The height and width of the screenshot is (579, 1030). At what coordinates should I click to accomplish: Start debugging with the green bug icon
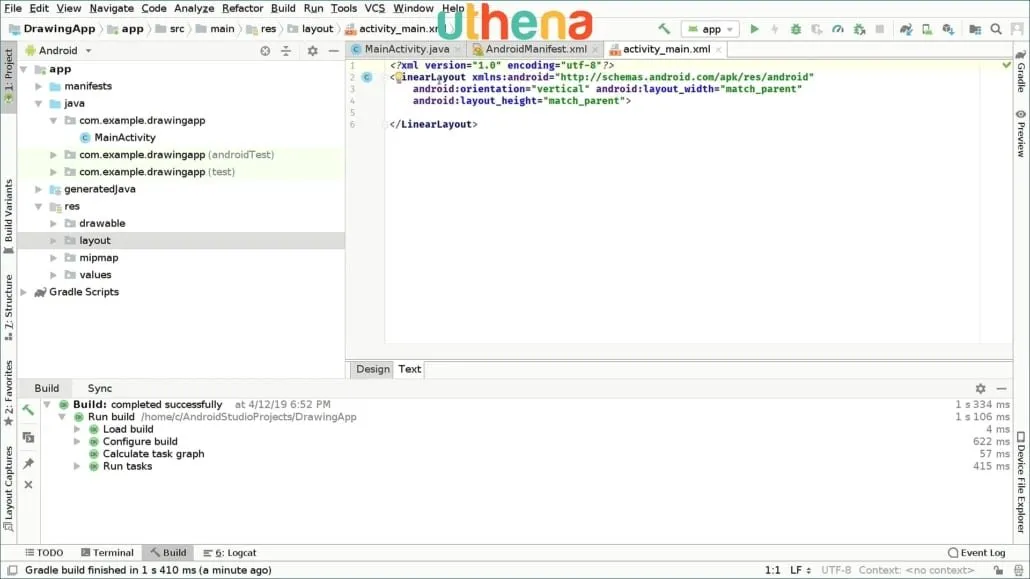tap(795, 29)
